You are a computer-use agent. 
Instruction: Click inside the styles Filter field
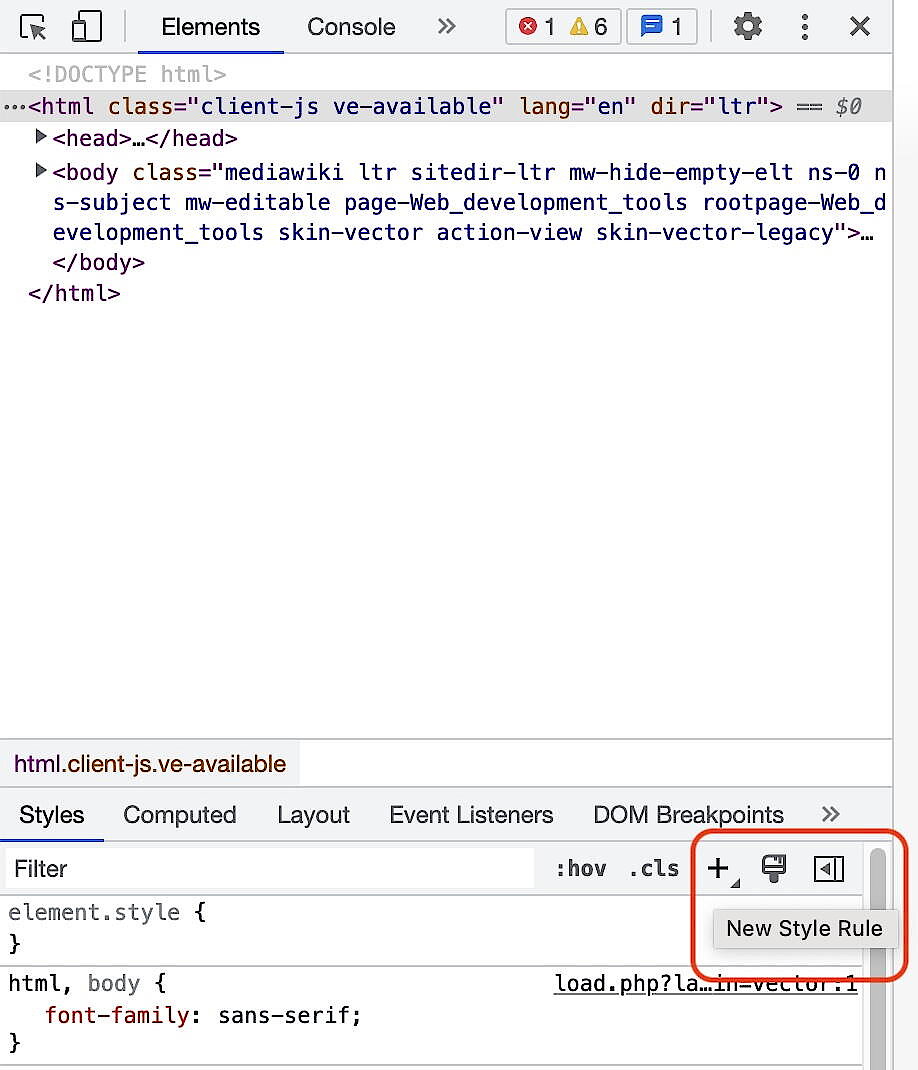[200, 868]
